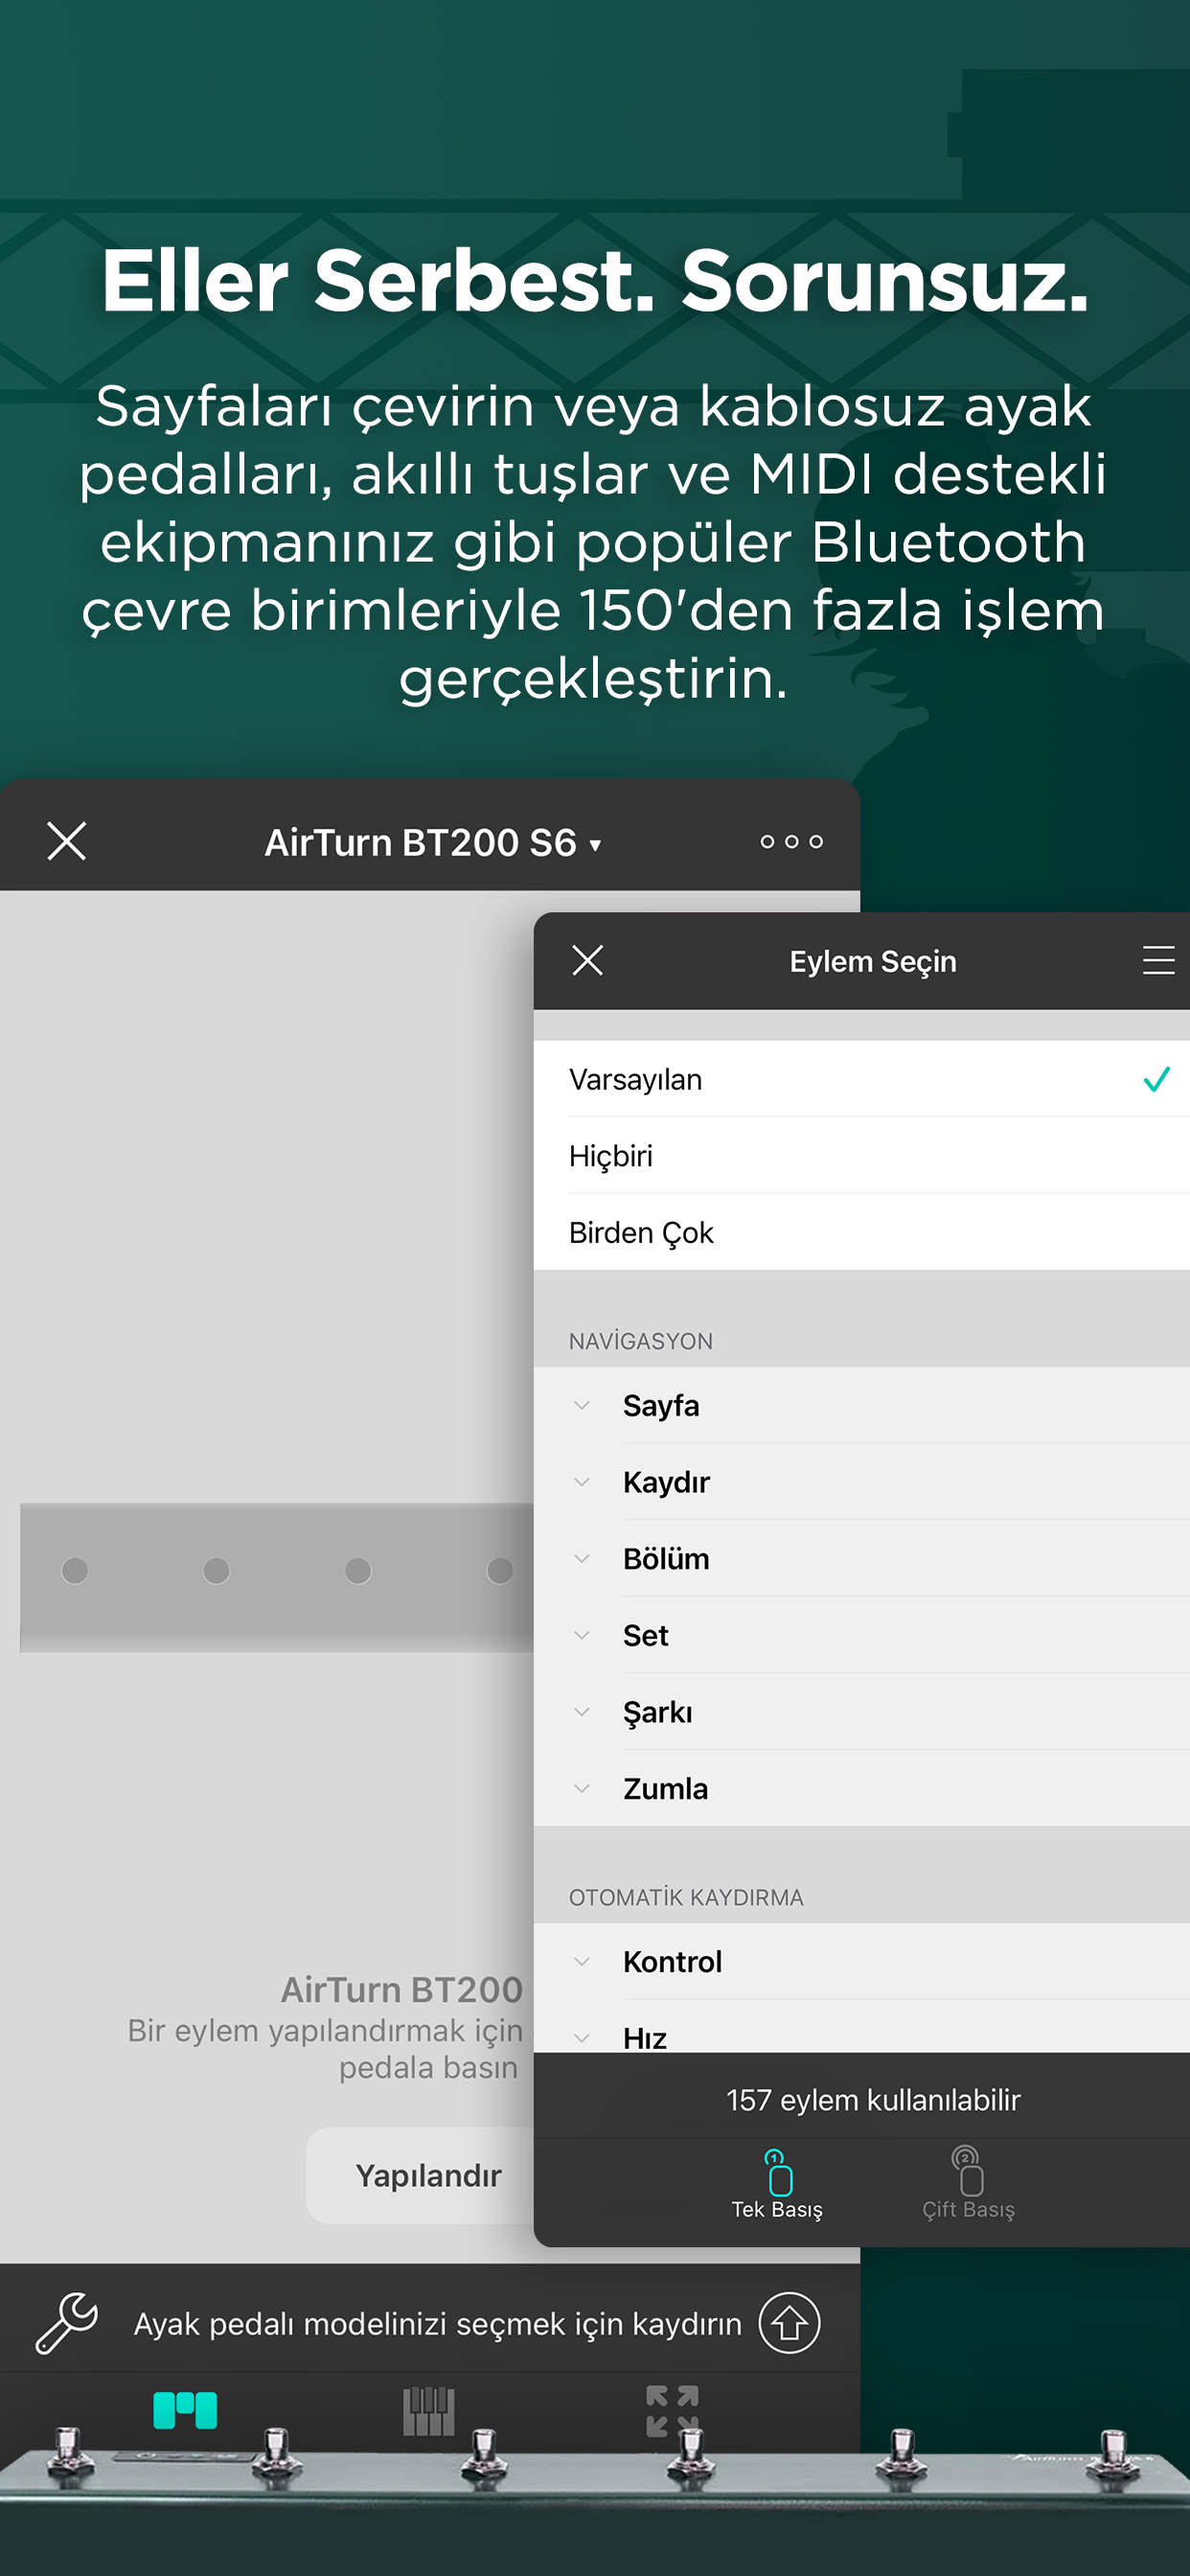Screen dimensions: 1190x2576
Task: Expand the Hız group
Action: coord(862,2028)
